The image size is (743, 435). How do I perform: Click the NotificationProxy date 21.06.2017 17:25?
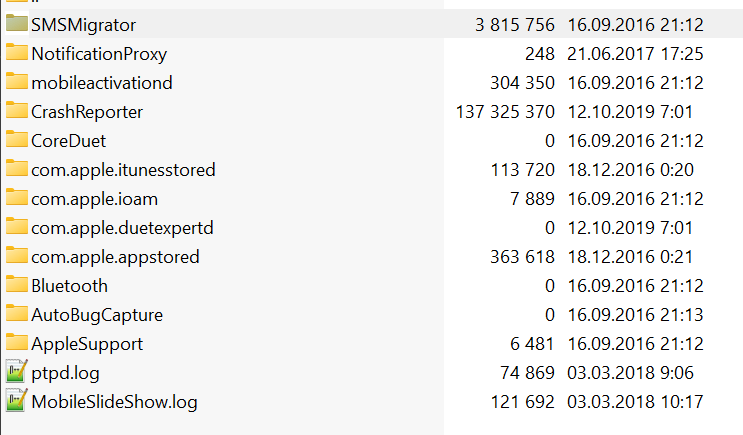(x=635, y=54)
